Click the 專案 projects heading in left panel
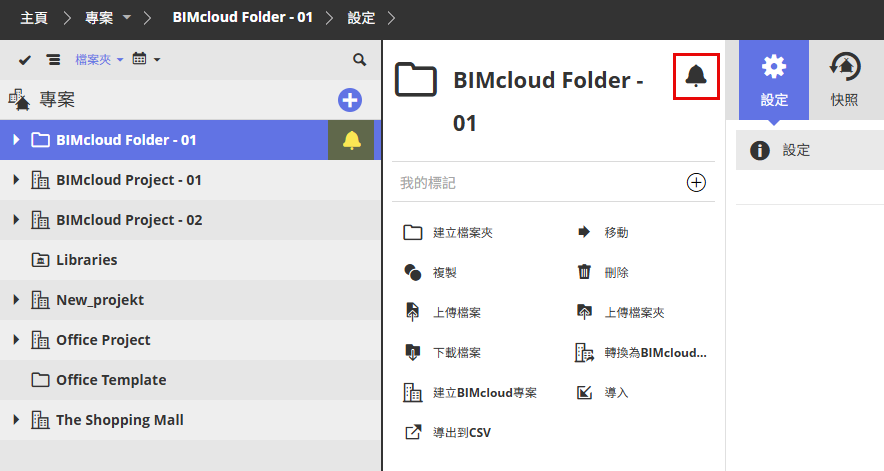This screenshot has height=471, width=884. 56,100
